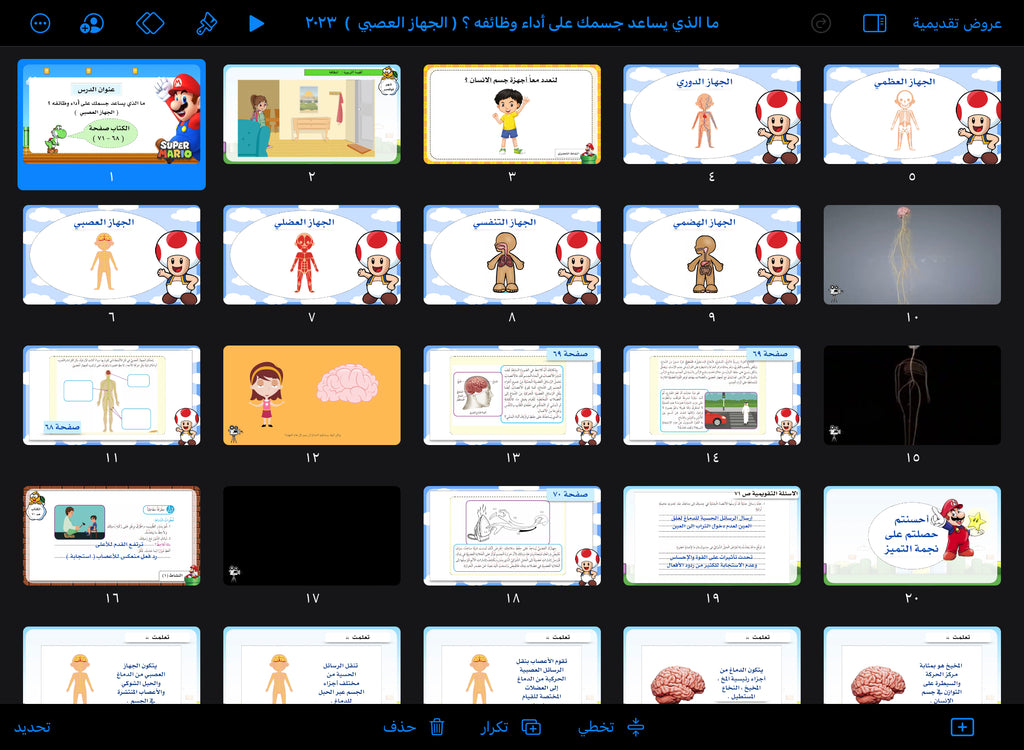
Task: Tap the حذف delete slide button
Action: click(x=414, y=727)
